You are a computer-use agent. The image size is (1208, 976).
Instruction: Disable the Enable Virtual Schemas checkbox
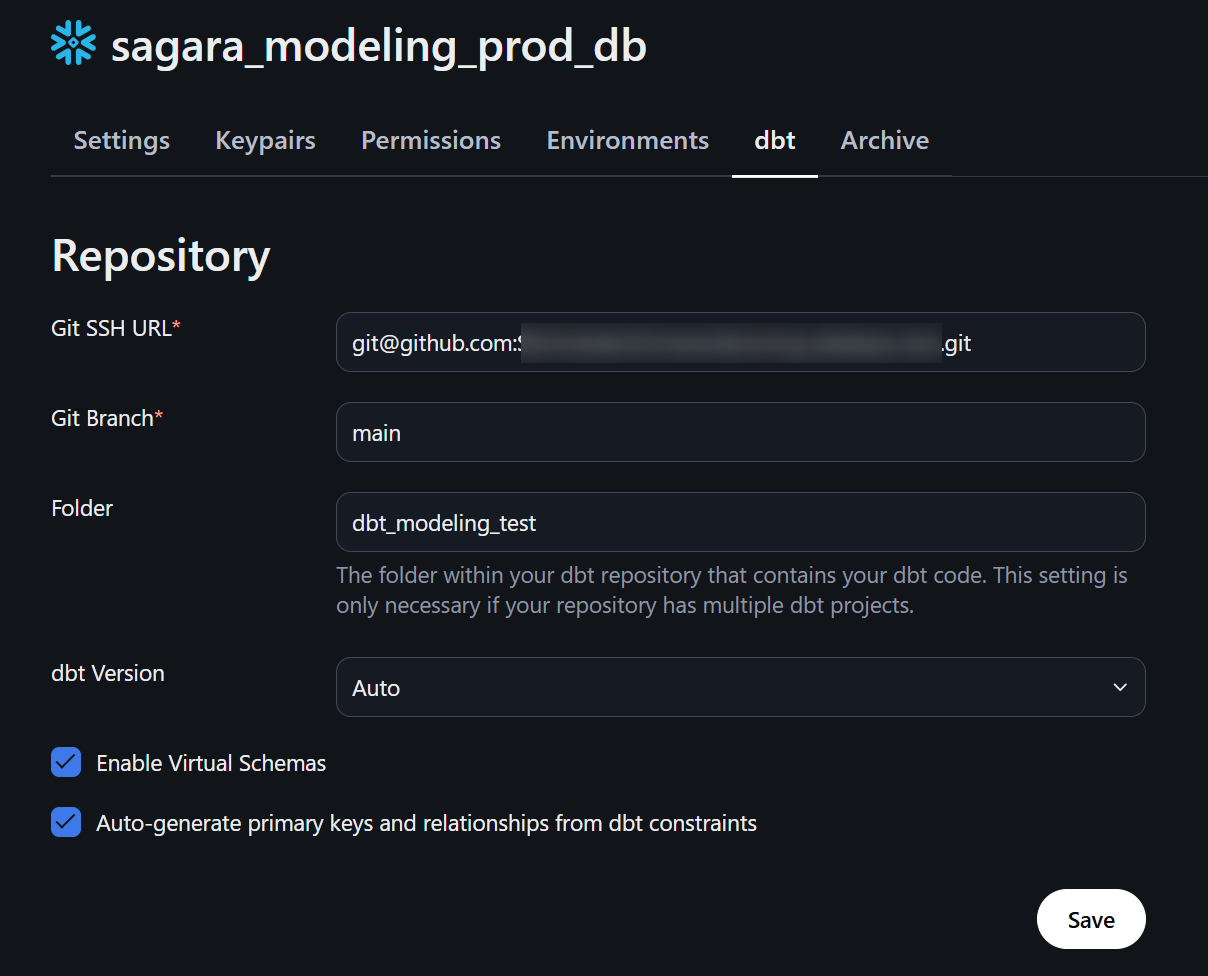pyautogui.click(x=66, y=763)
